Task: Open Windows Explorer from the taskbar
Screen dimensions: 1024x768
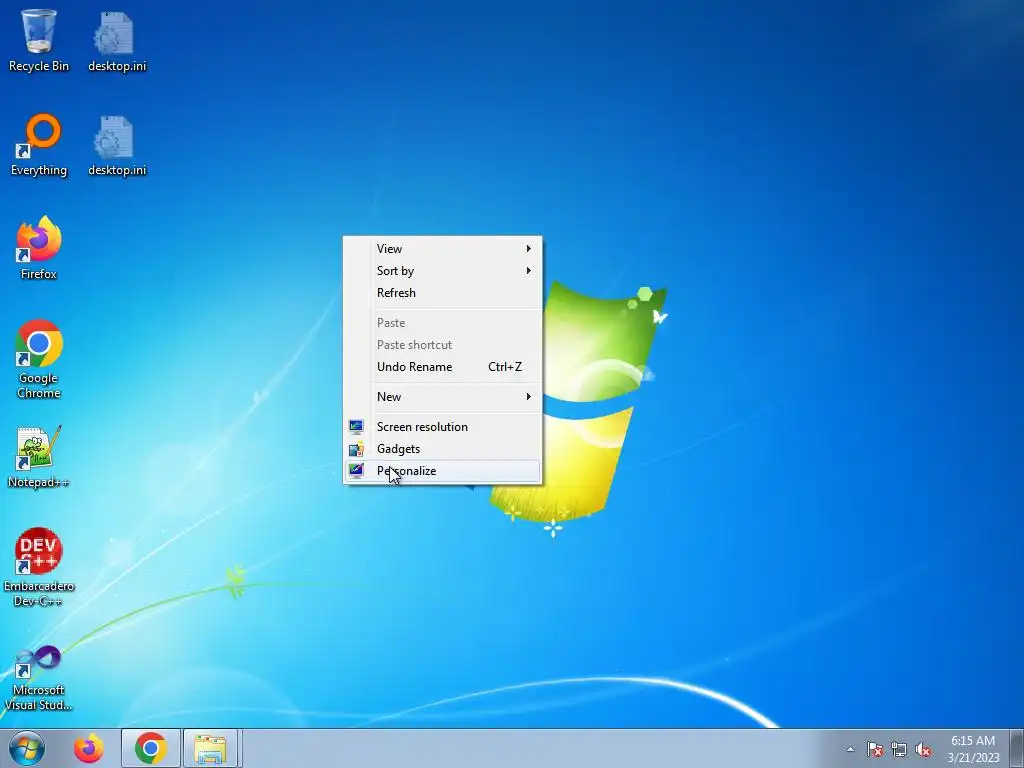Action: click(211, 748)
